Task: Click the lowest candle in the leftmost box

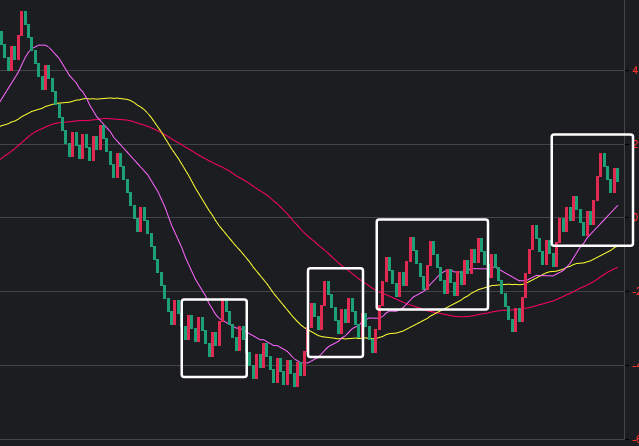Action: point(210,344)
